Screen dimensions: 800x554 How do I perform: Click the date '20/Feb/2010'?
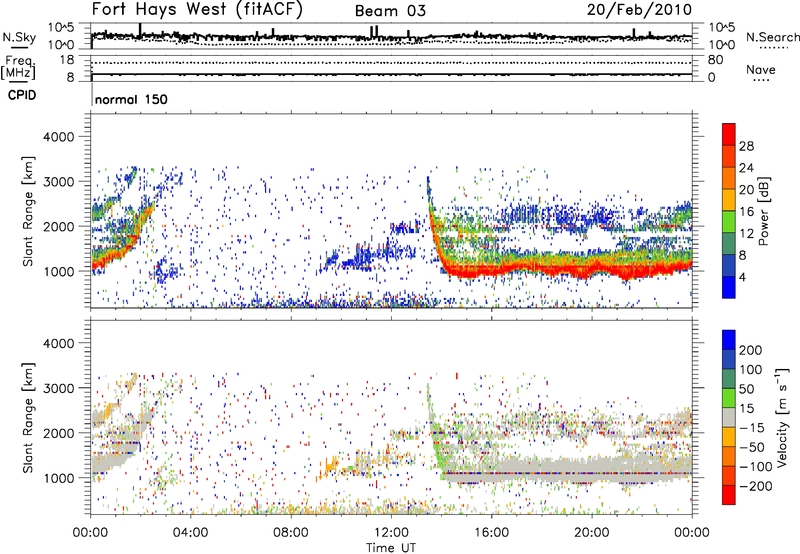pyautogui.click(x=639, y=10)
